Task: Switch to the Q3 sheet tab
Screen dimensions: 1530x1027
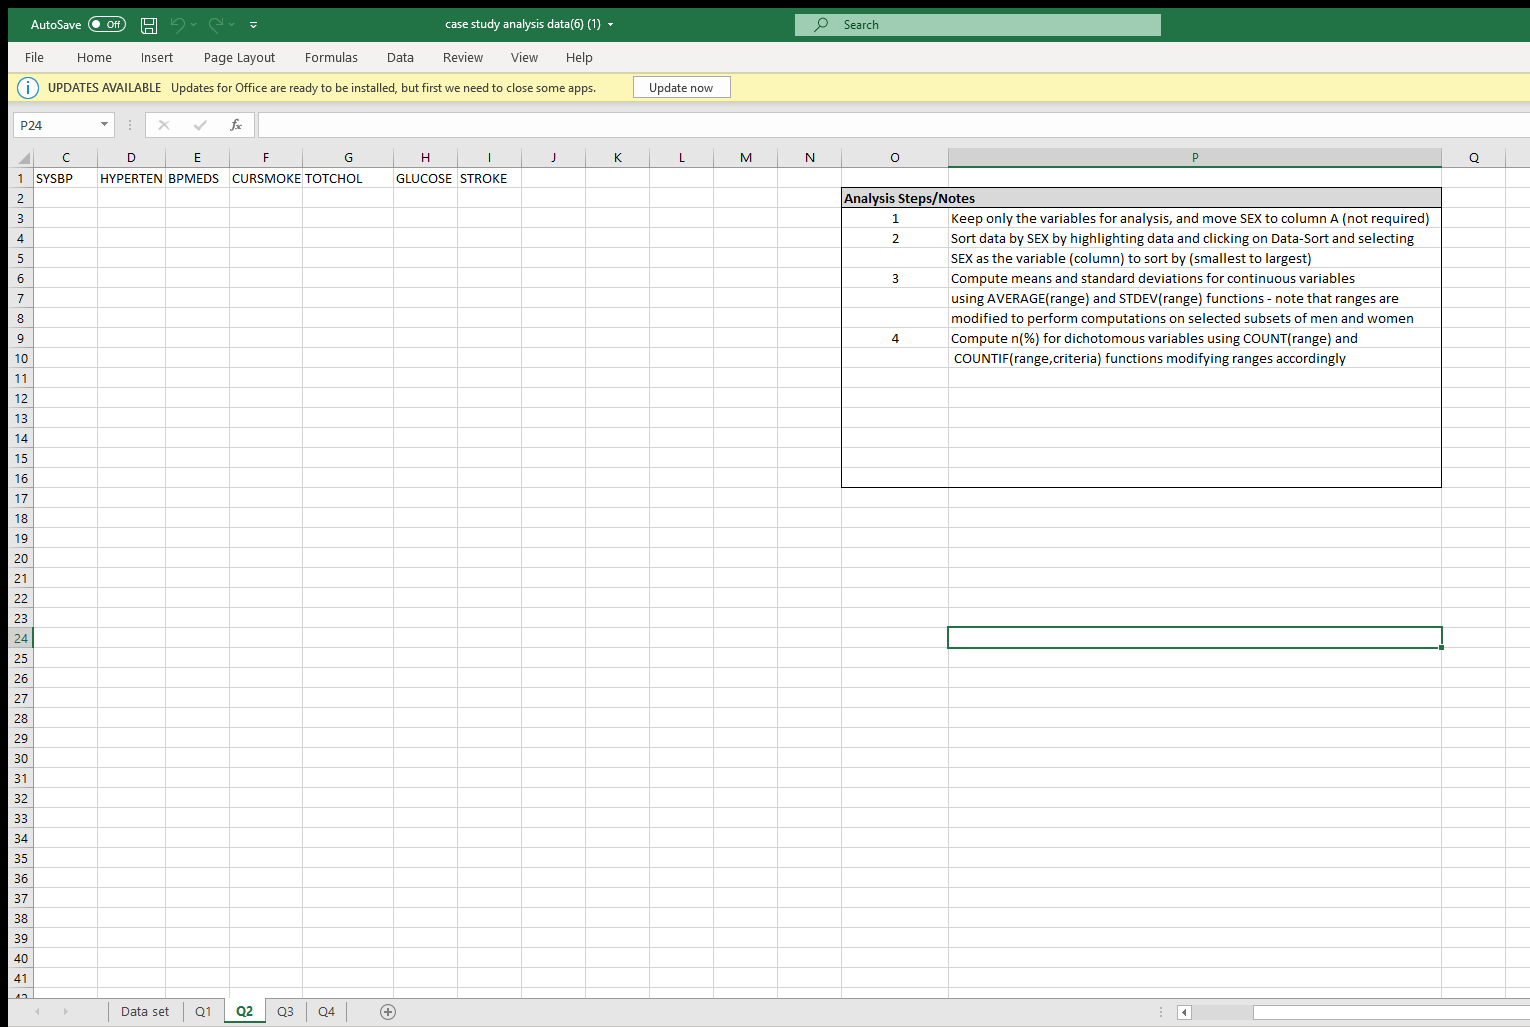Action: click(x=286, y=1011)
